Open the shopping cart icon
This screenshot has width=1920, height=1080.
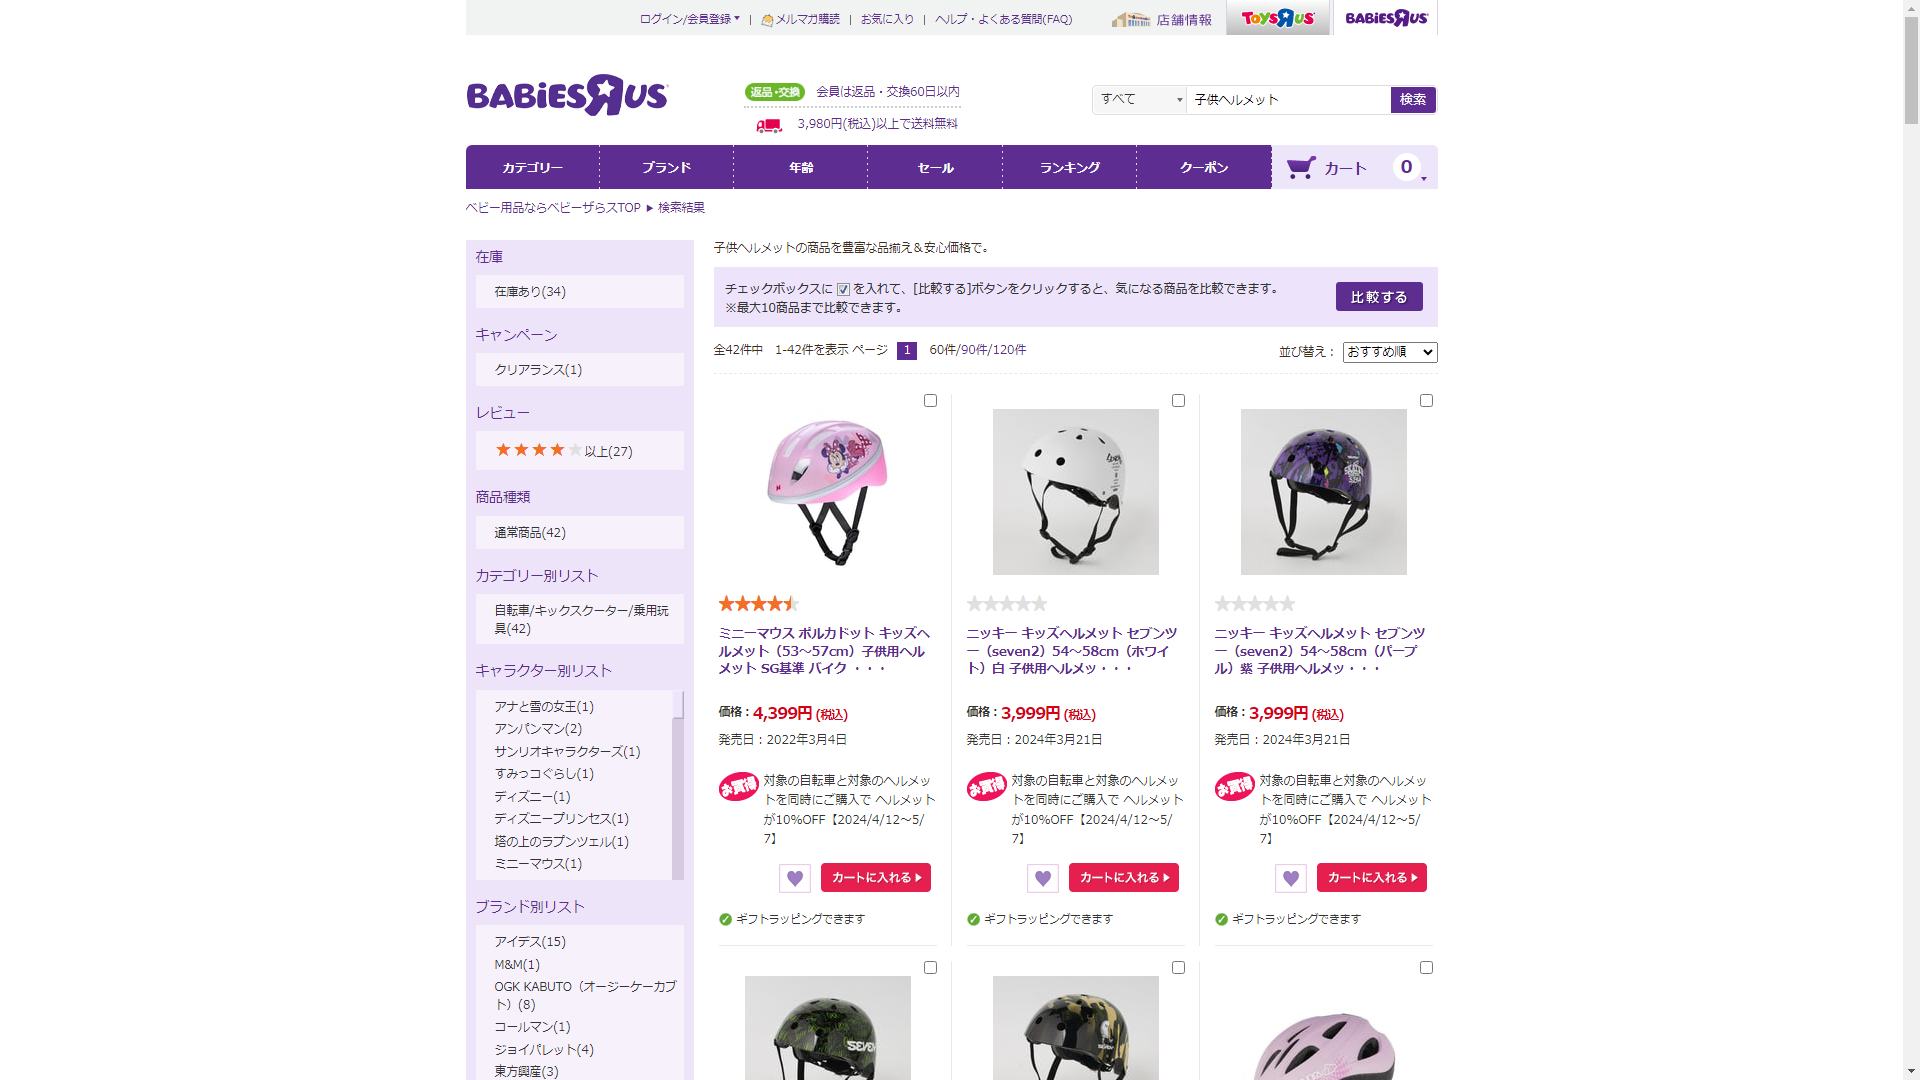(1301, 167)
